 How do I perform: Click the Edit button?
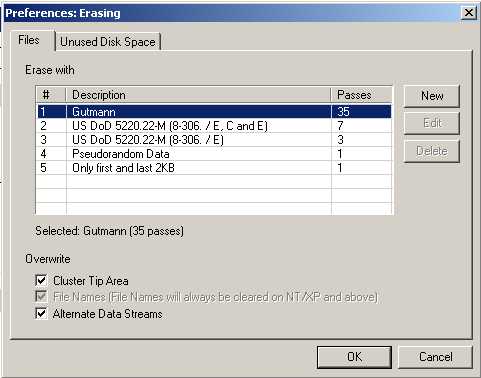[432, 123]
